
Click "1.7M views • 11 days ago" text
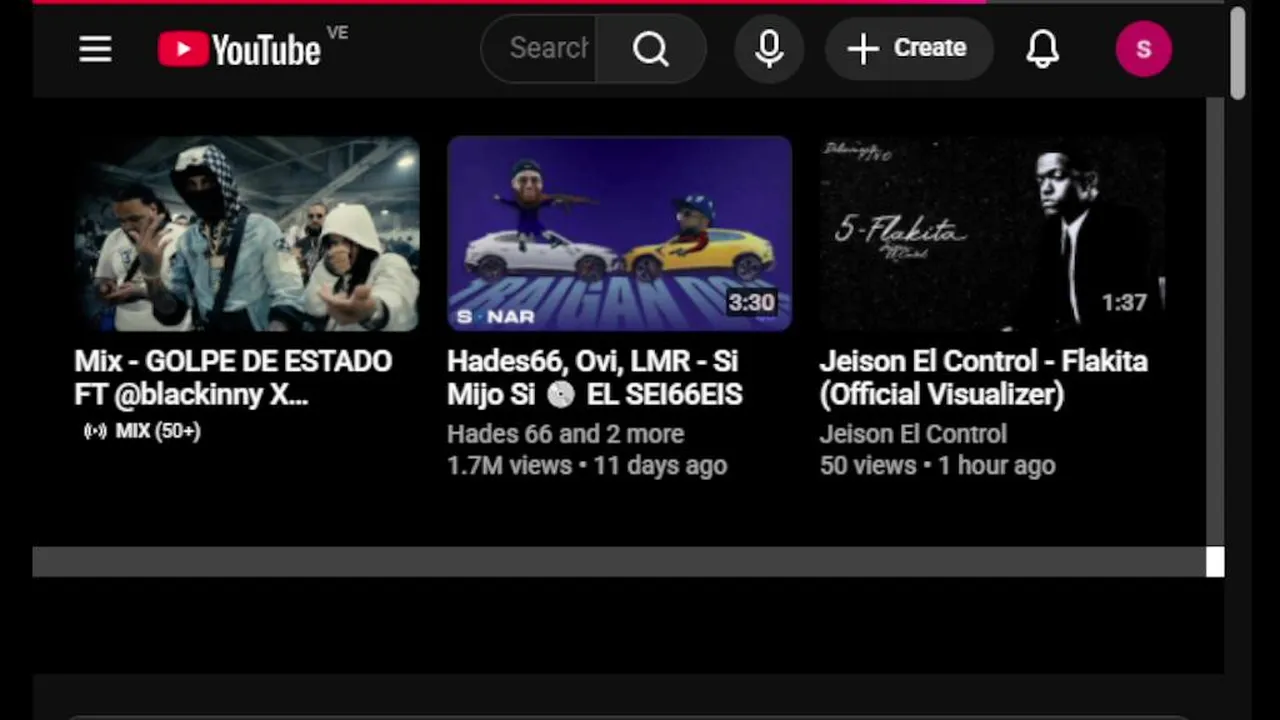click(587, 465)
